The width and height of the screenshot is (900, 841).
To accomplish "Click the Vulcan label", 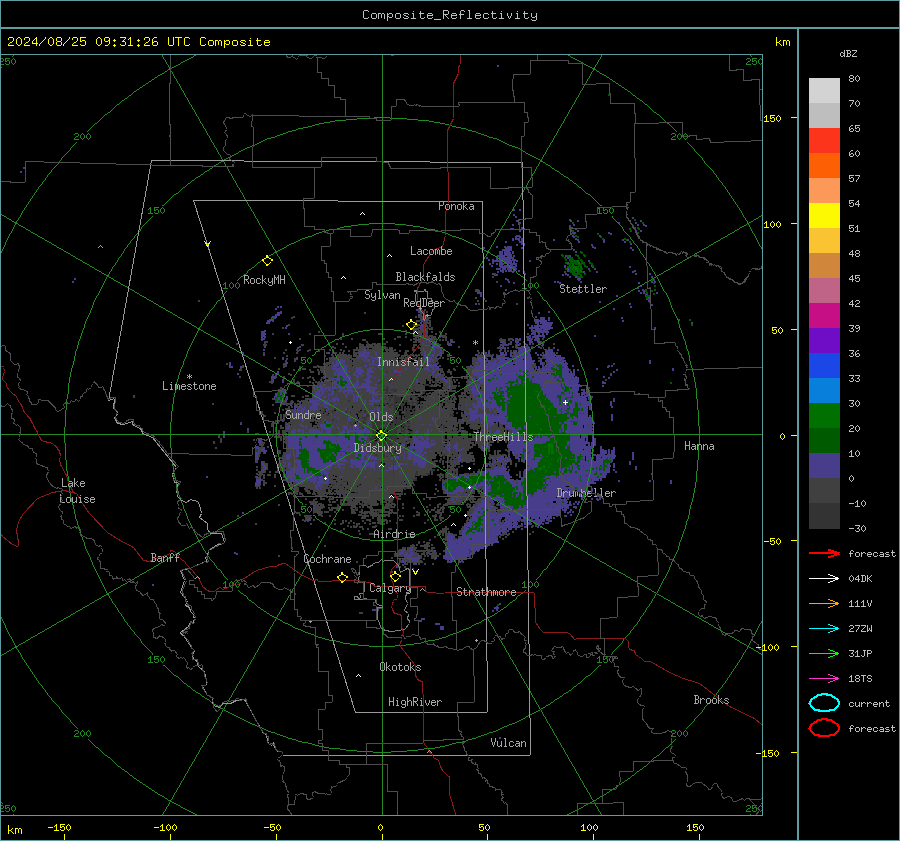I will (508, 743).
